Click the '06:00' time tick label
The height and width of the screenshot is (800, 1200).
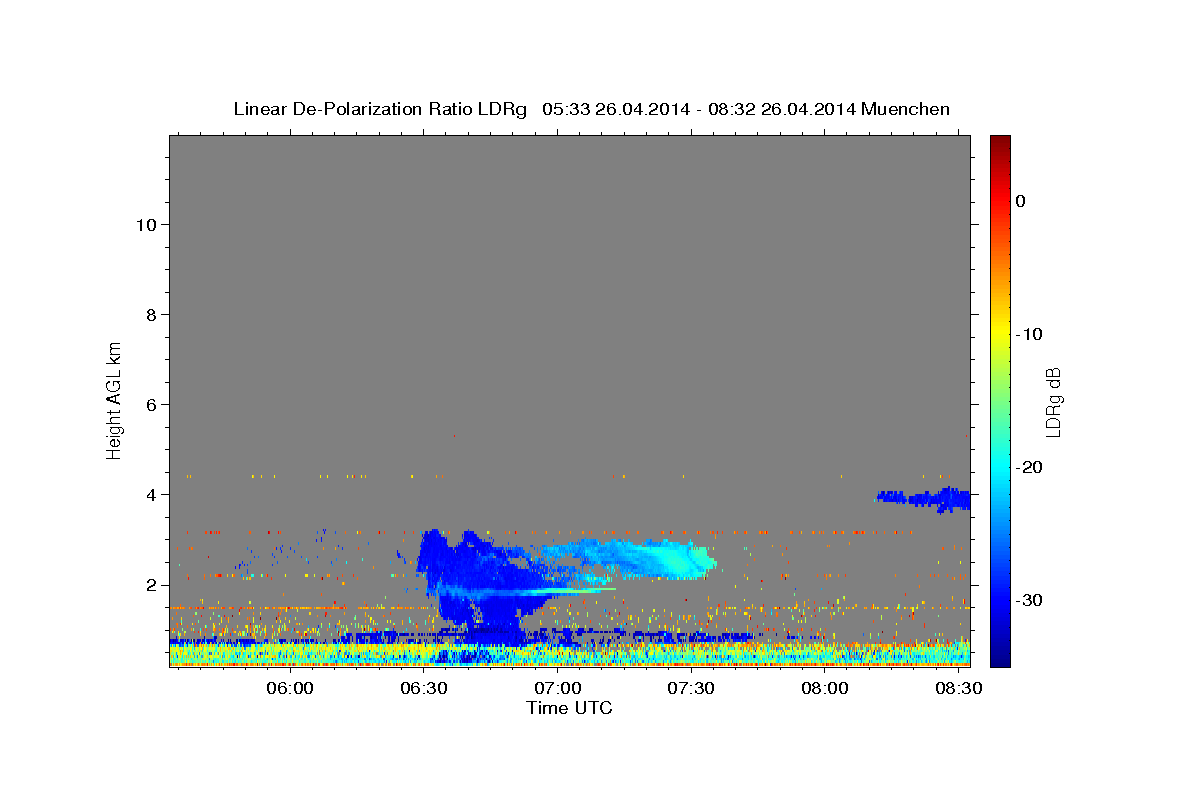click(x=291, y=689)
